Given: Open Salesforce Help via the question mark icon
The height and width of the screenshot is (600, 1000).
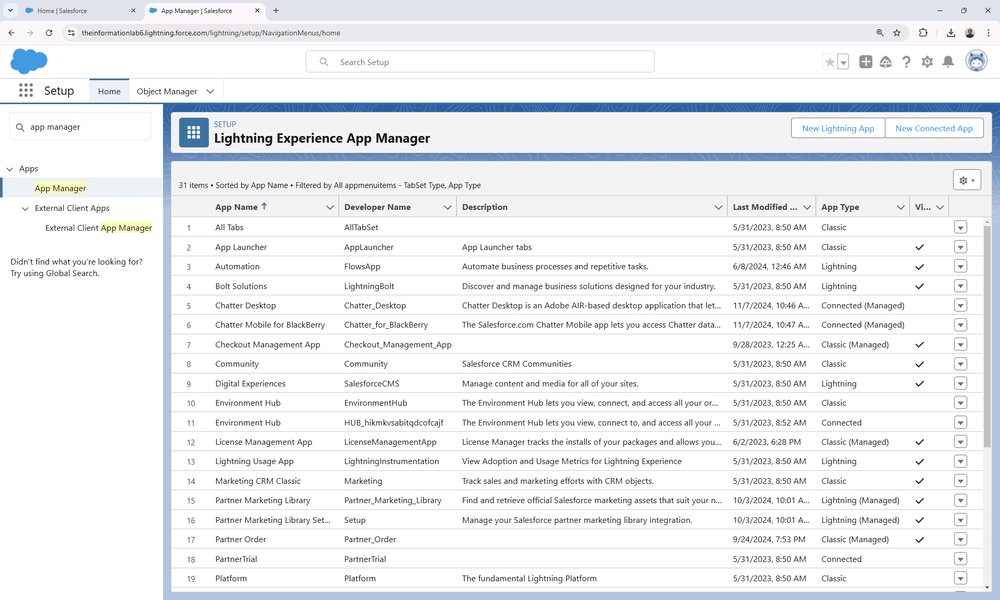Looking at the screenshot, I should point(907,61).
